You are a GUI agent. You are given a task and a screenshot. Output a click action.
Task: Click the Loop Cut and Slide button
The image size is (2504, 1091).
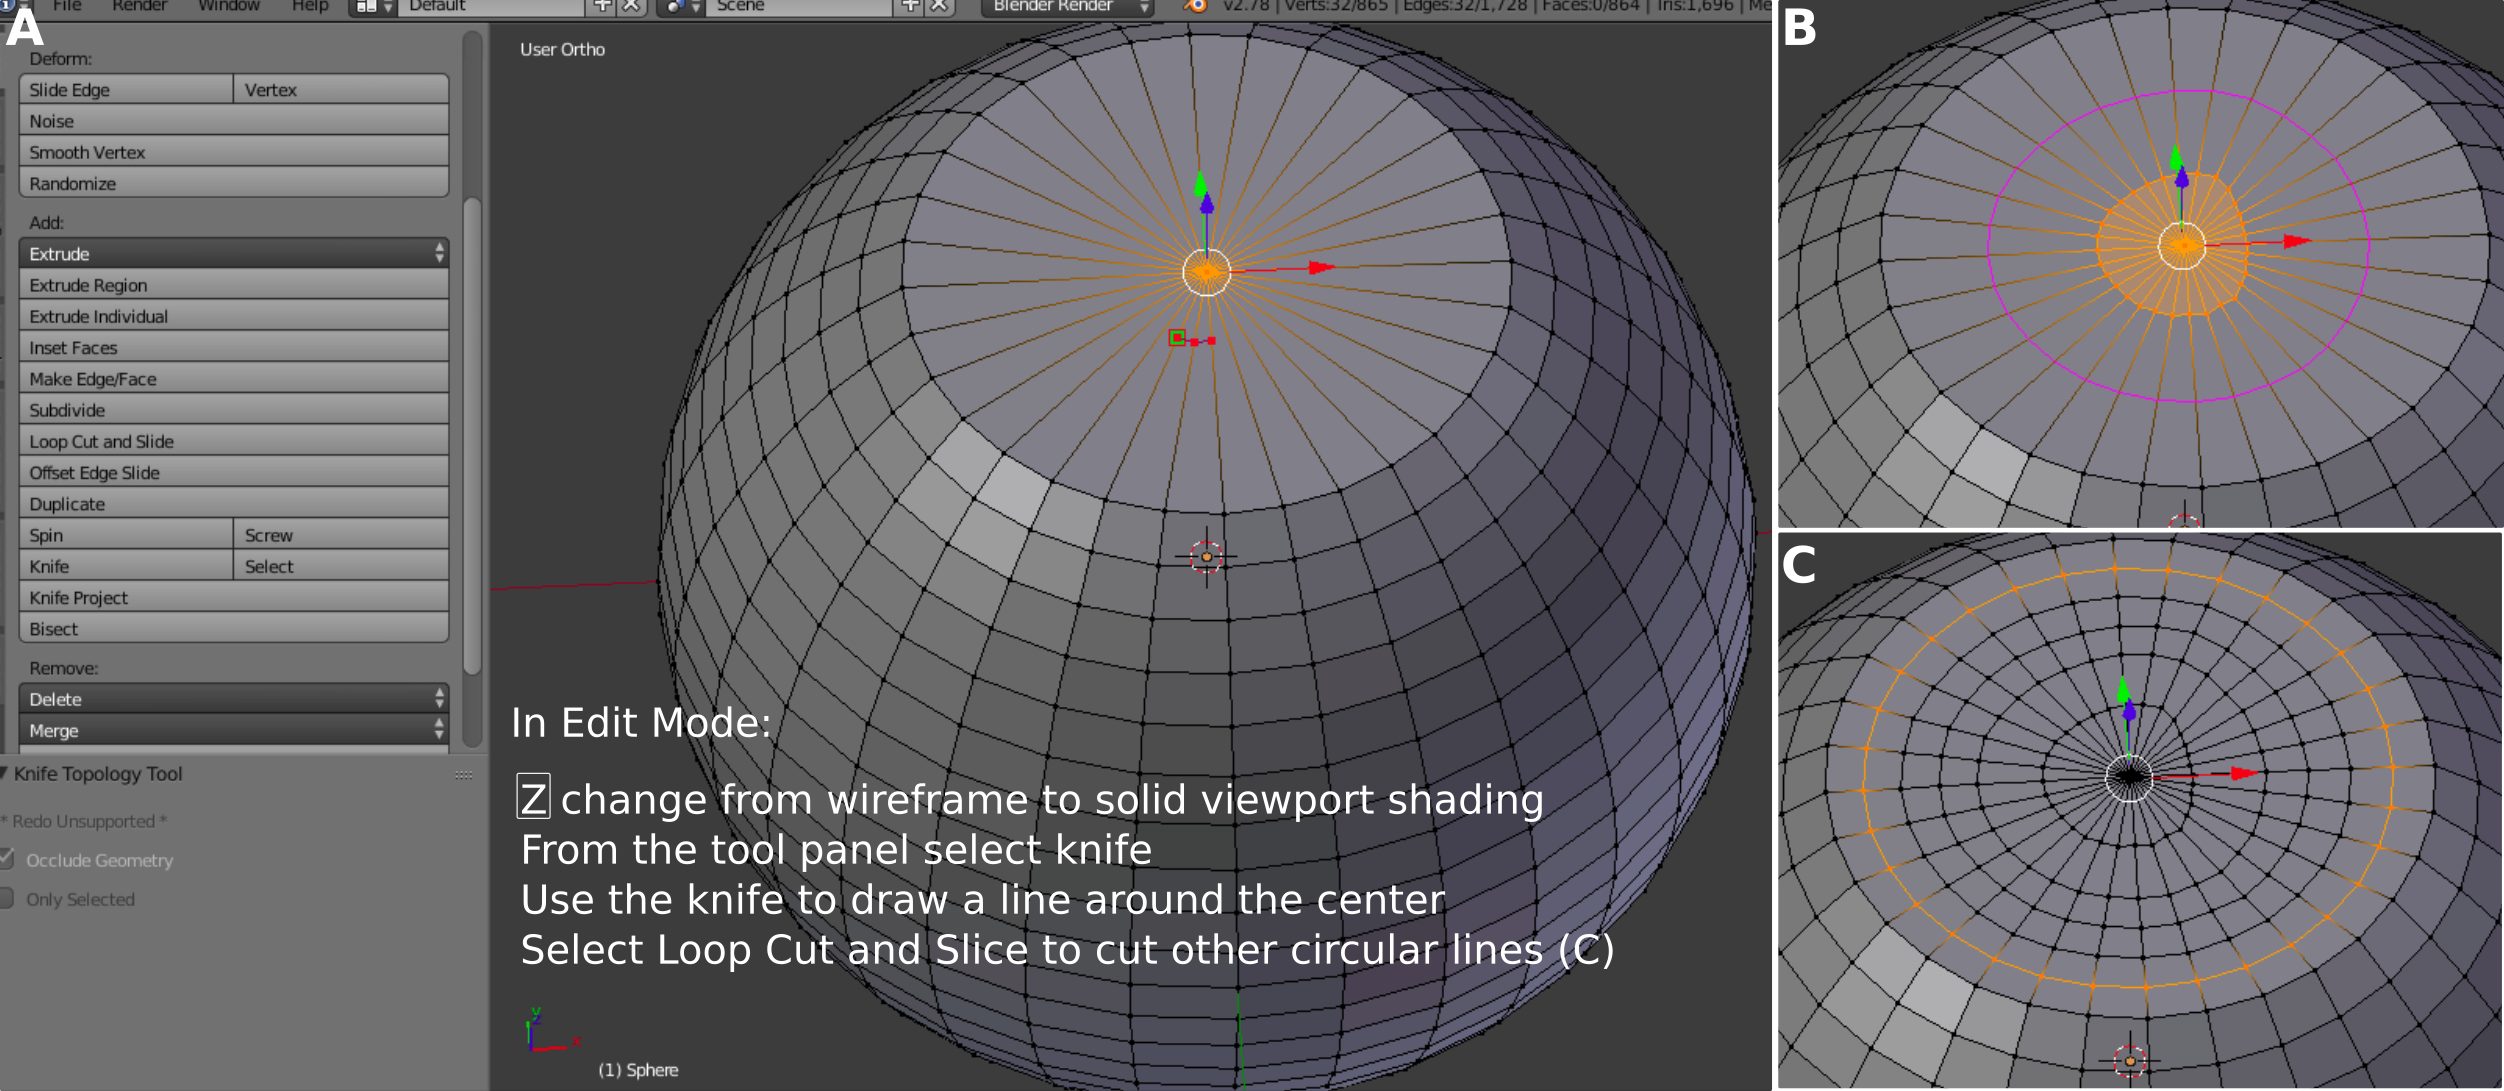pos(233,441)
